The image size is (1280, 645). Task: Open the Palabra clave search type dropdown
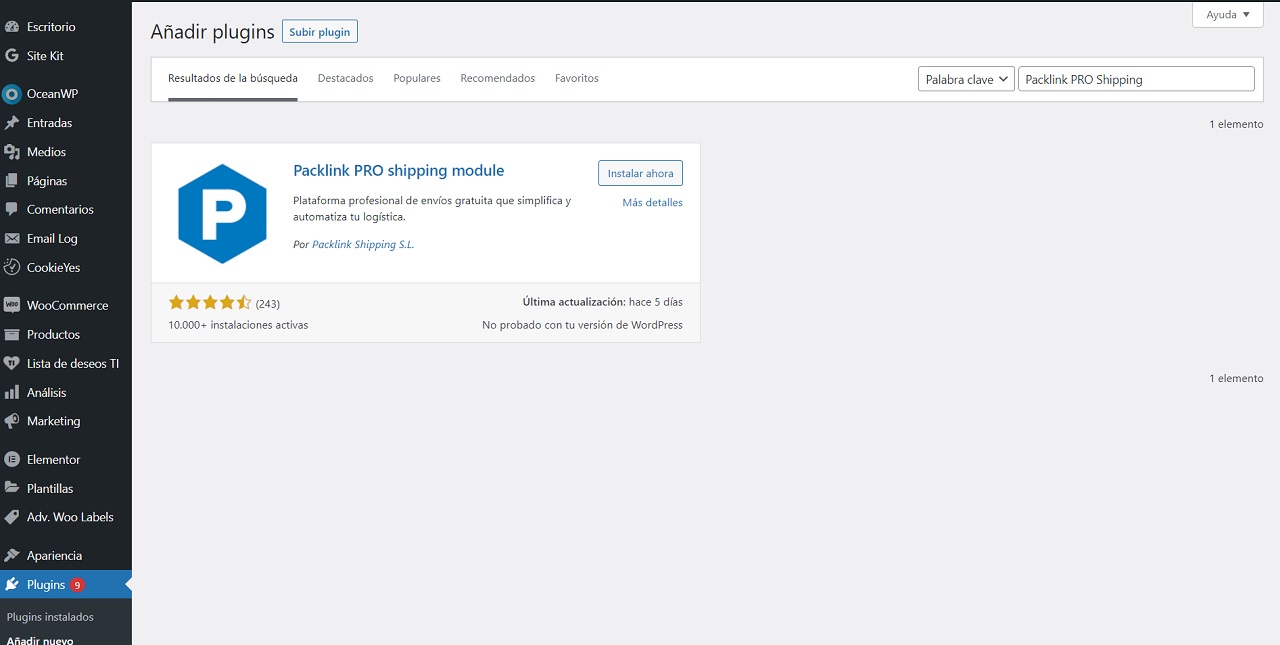coord(966,80)
